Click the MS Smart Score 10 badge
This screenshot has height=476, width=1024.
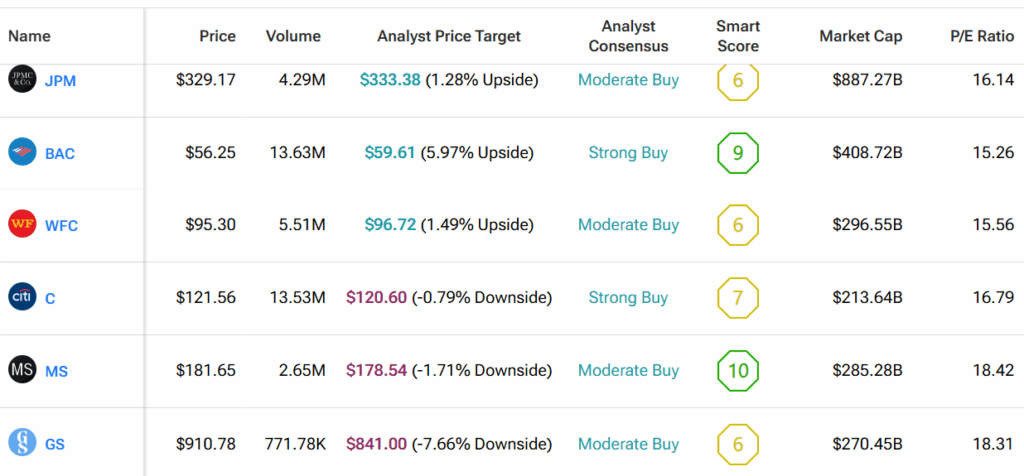coord(738,371)
